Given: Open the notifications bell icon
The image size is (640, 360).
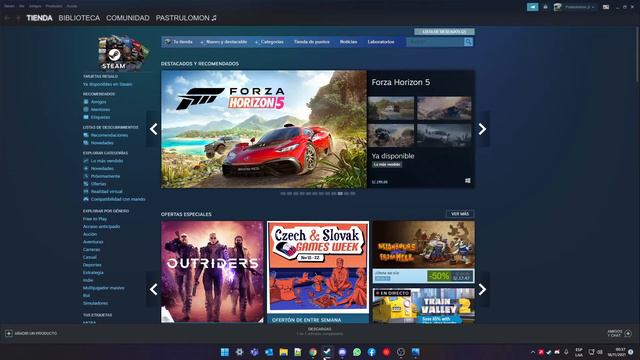Looking at the screenshot, I should [x=545, y=7].
